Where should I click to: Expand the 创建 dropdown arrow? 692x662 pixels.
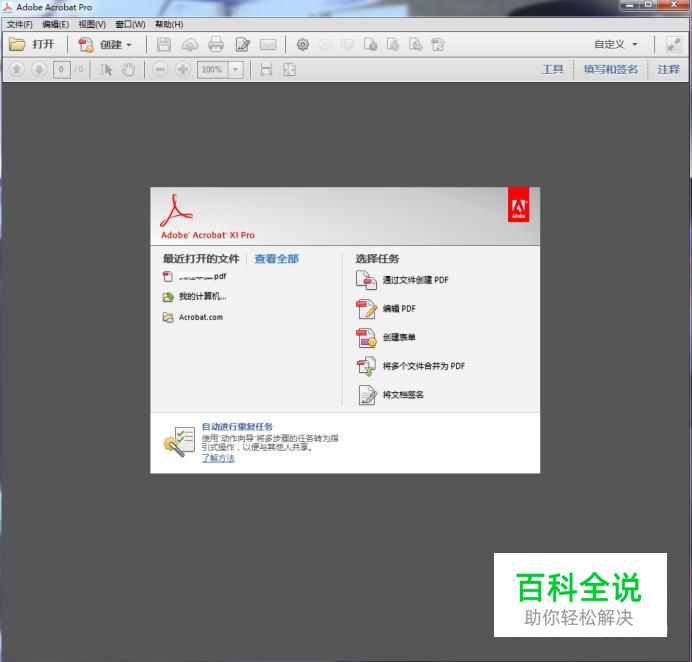[x=129, y=45]
